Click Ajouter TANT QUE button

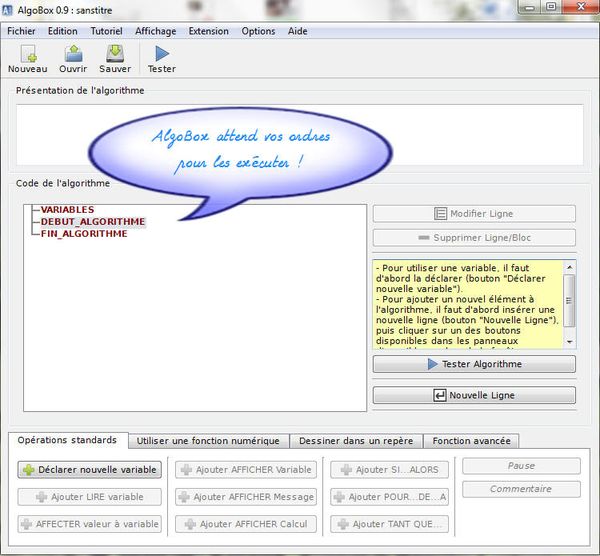tap(390, 524)
